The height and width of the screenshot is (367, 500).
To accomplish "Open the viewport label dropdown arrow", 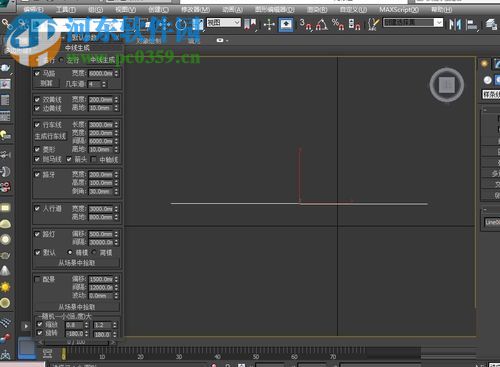I will click(x=227, y=40).
